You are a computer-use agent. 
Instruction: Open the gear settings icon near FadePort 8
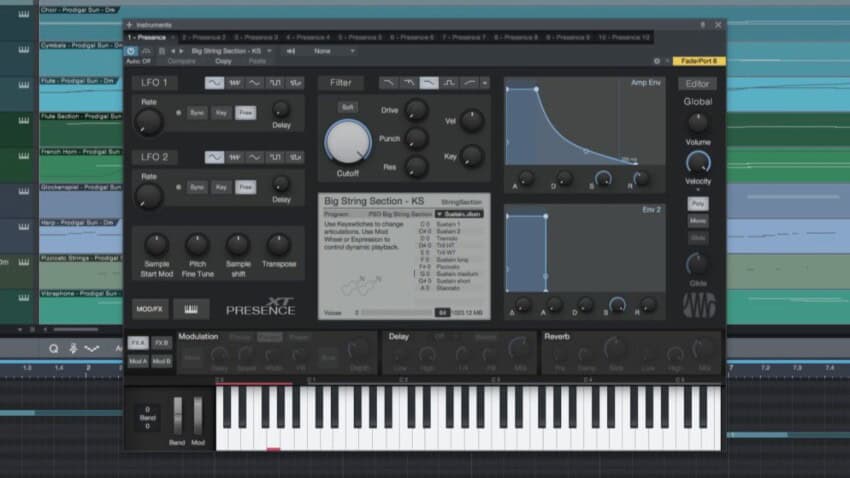coord(657,61)
